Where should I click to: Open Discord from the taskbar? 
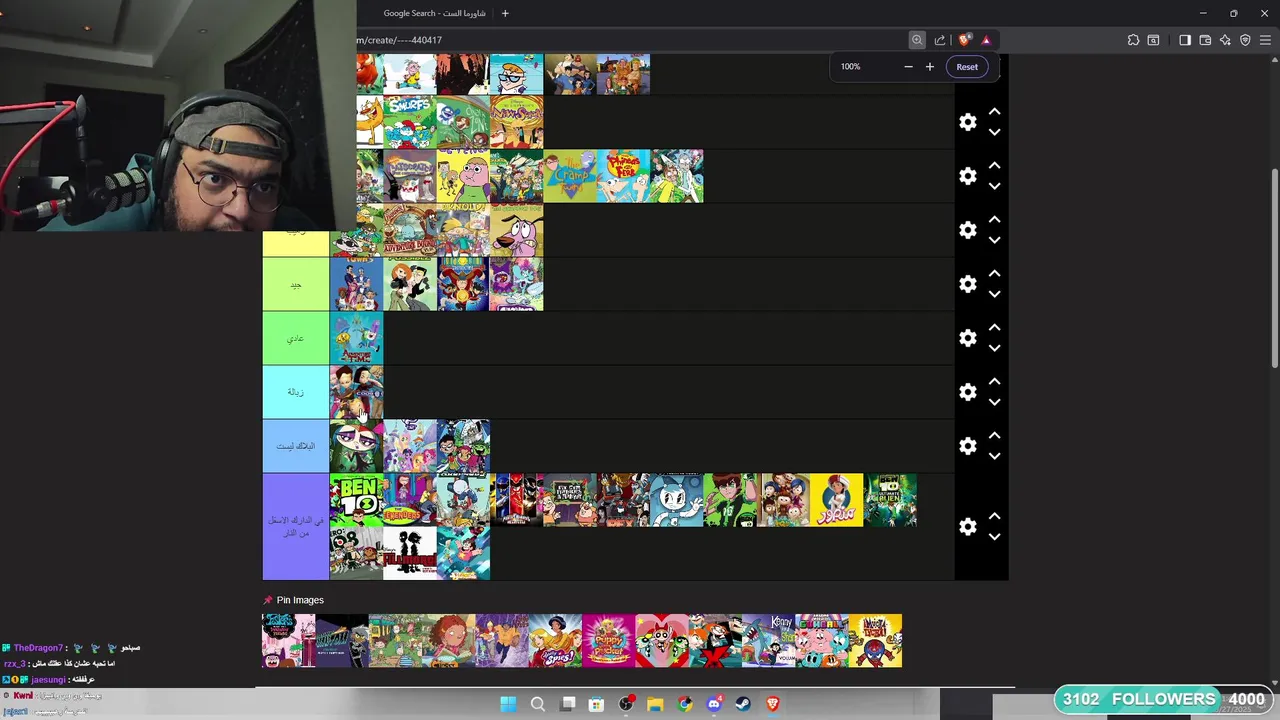pos(714,704)
